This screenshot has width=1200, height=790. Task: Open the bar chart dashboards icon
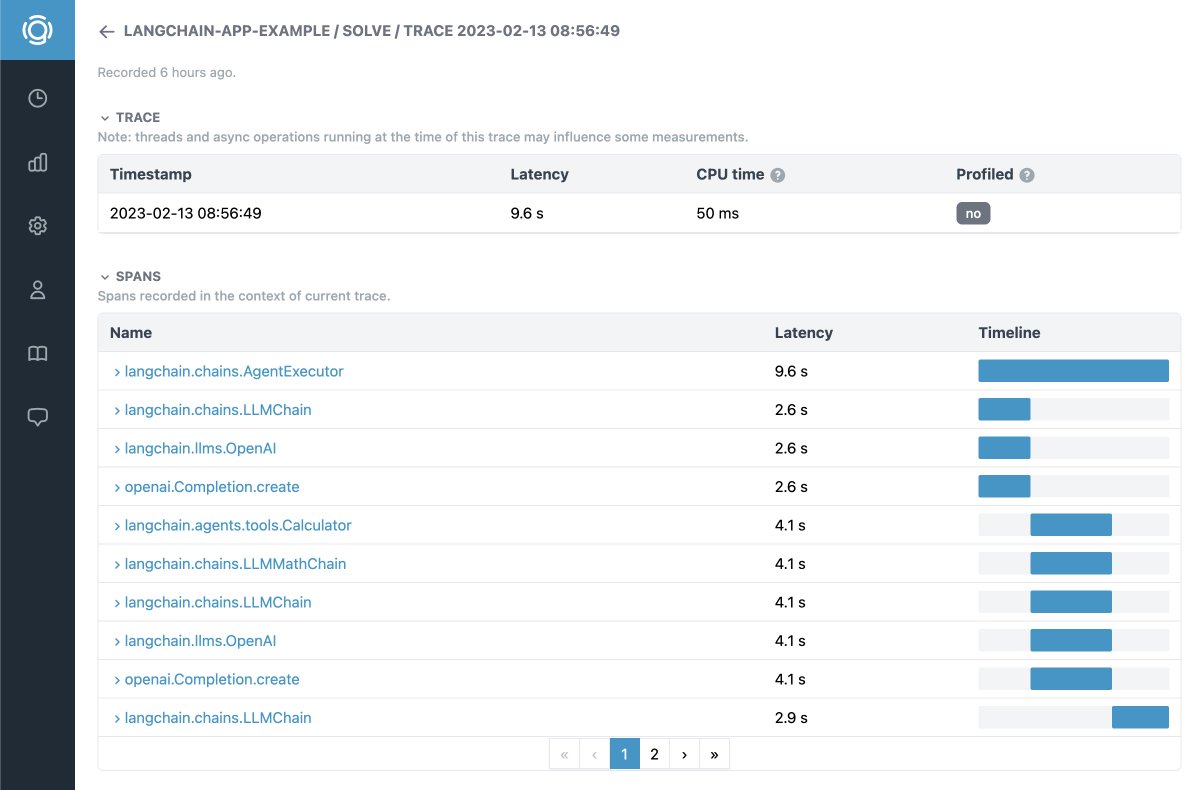pos(37,162)
